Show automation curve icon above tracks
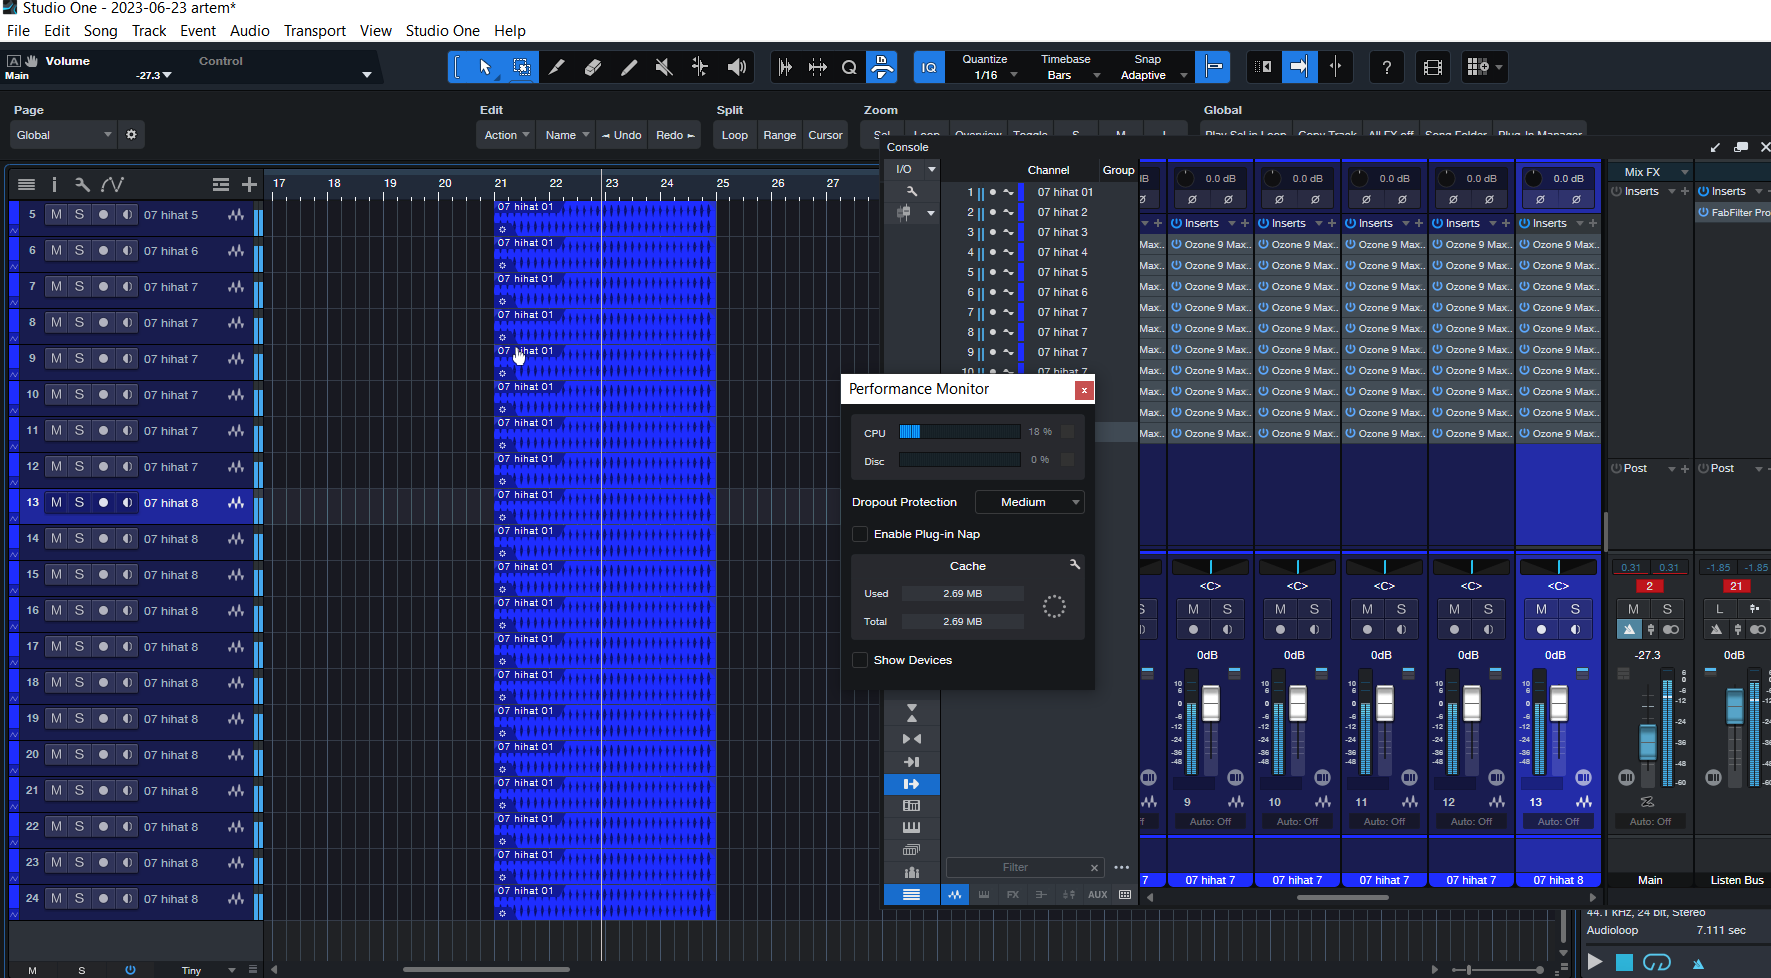Screen dimensions: 1771x978 (112, 184)
